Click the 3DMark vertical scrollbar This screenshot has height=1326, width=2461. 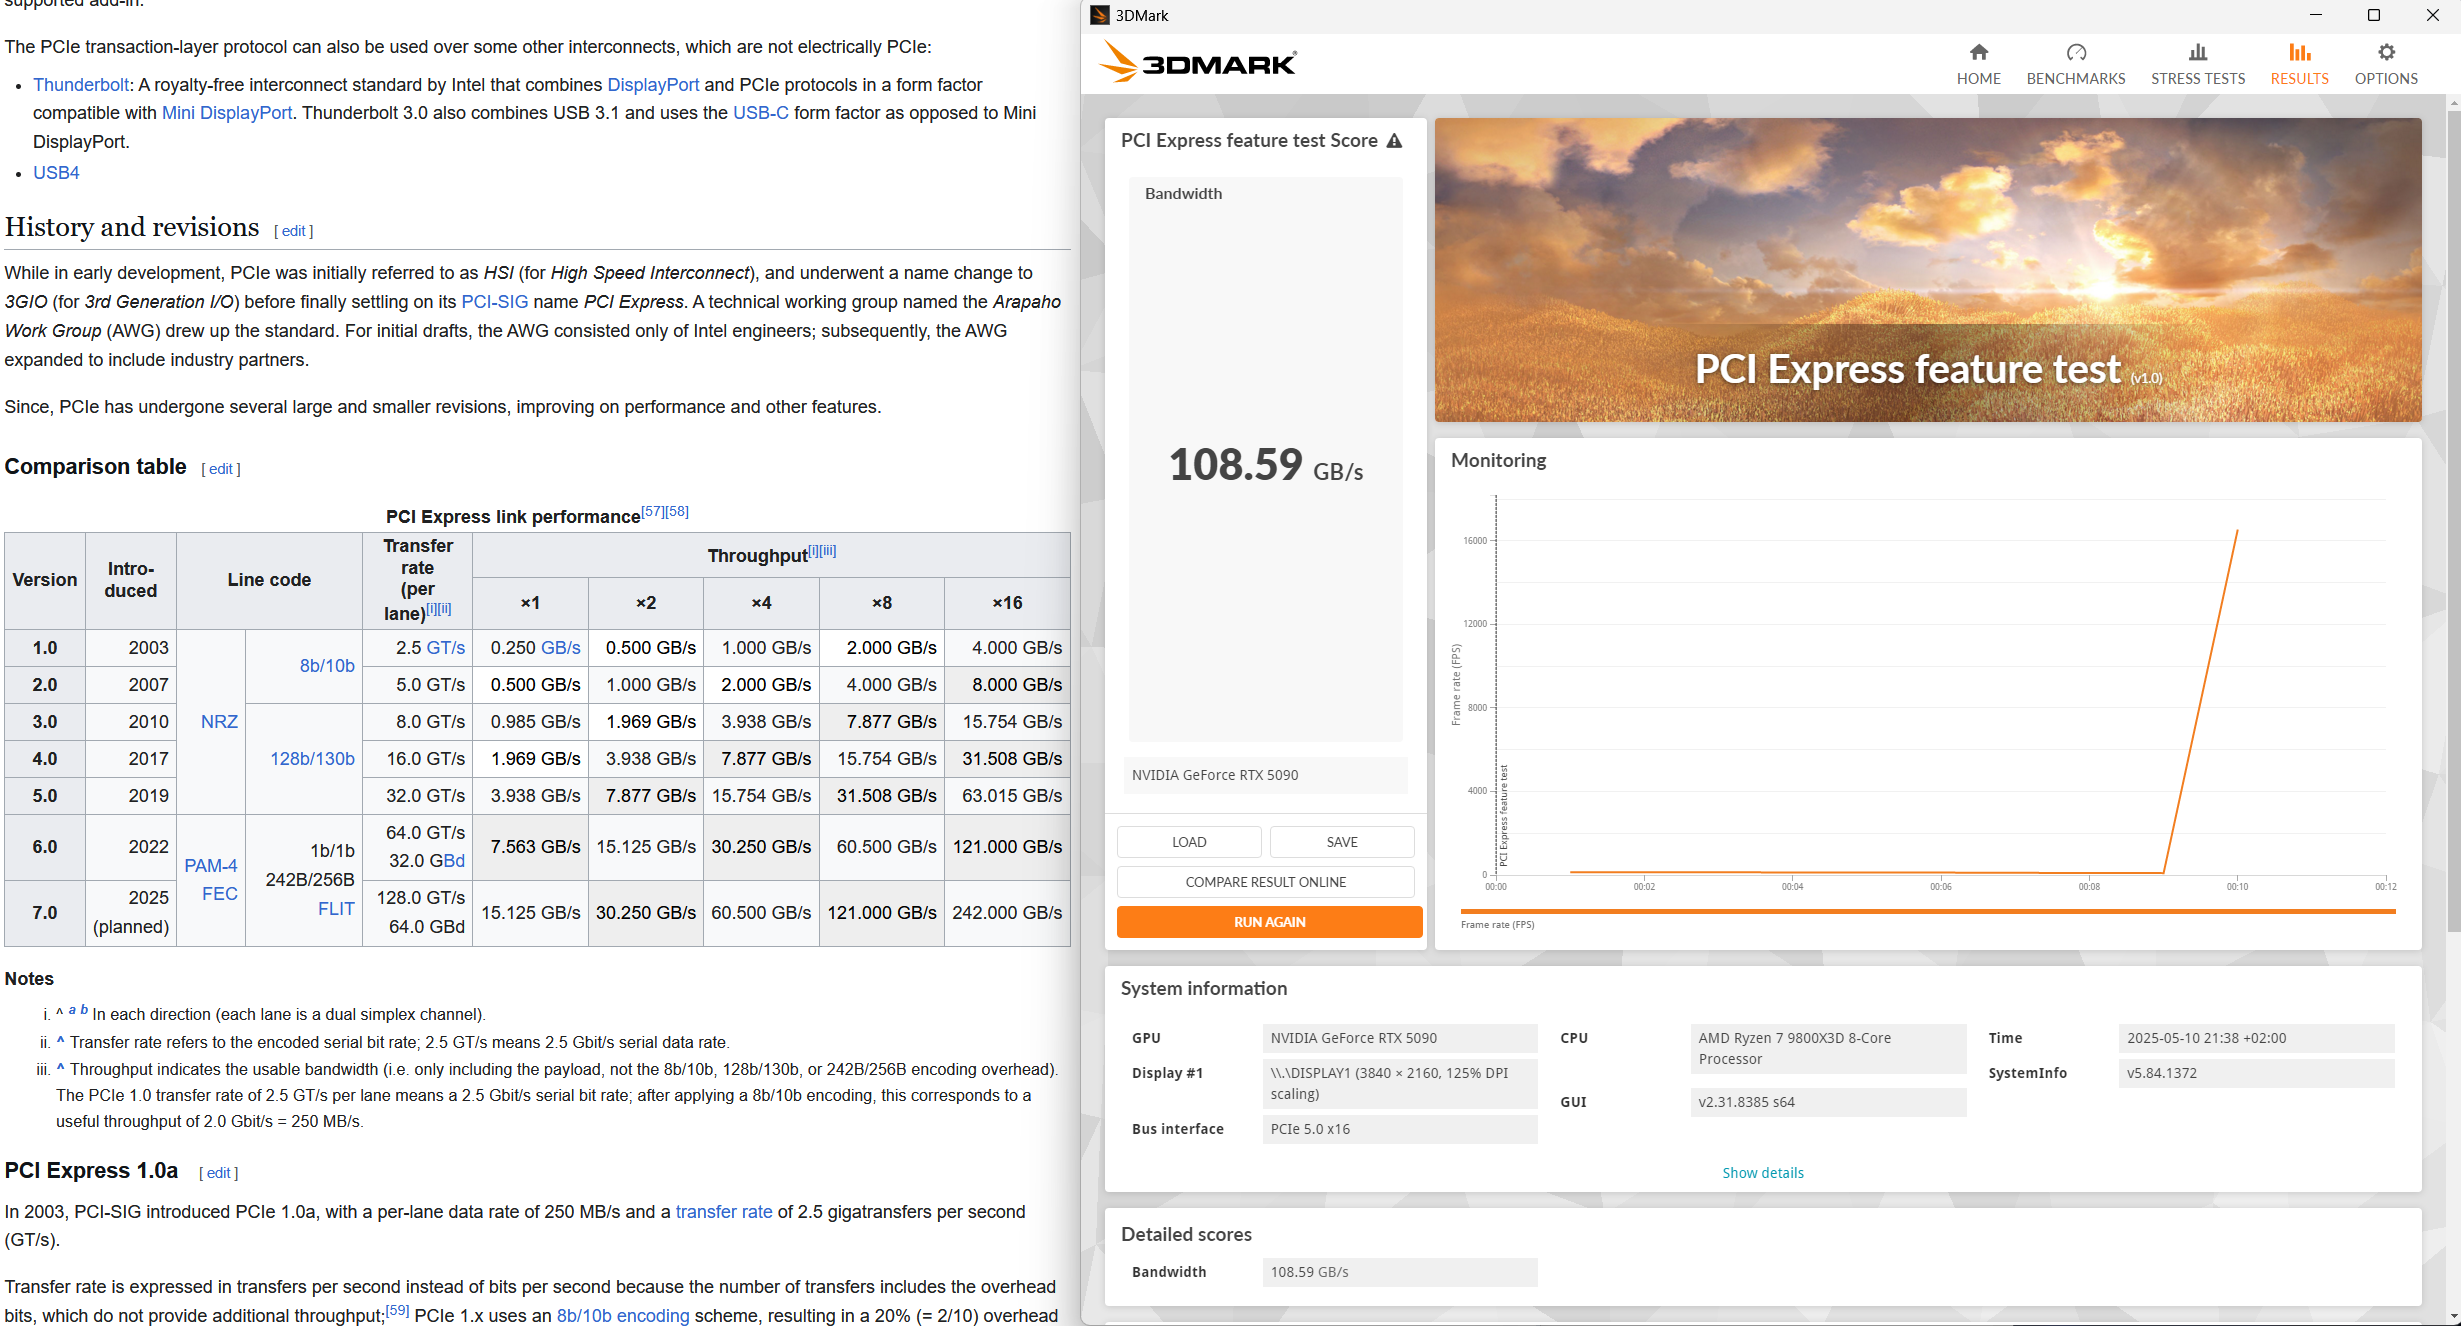(x=2453, y=500)
